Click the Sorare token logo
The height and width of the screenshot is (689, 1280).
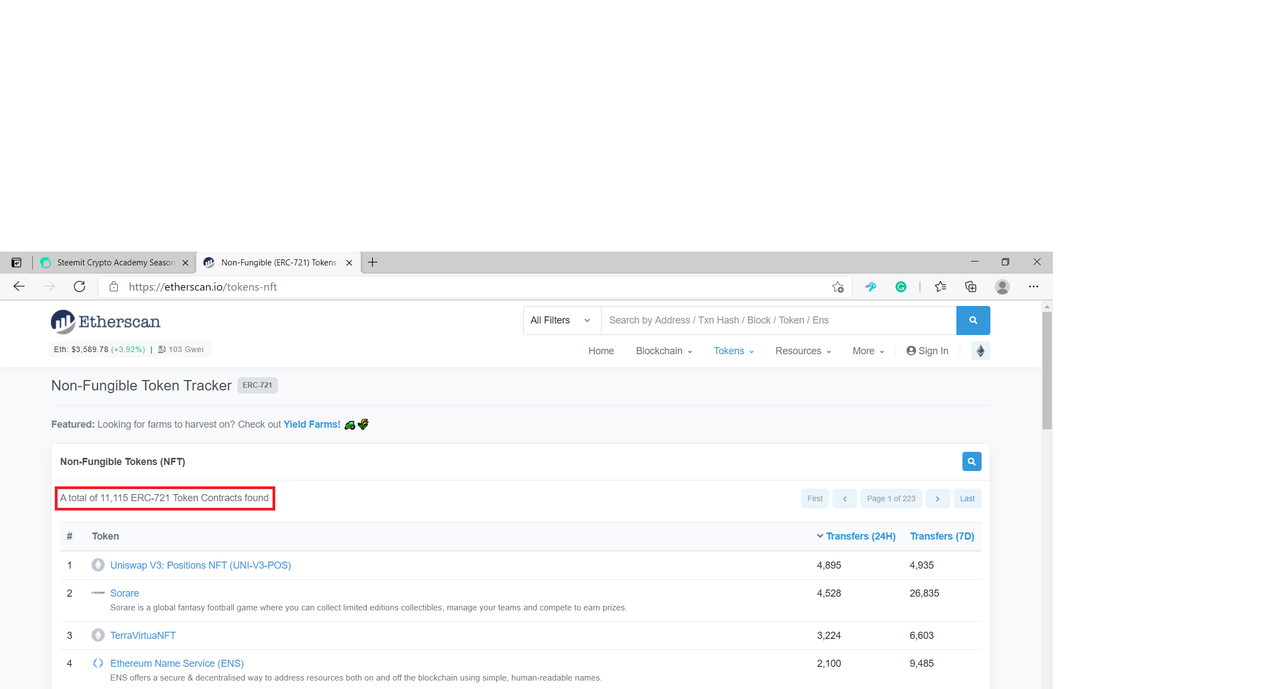click(x=98, y=593)
